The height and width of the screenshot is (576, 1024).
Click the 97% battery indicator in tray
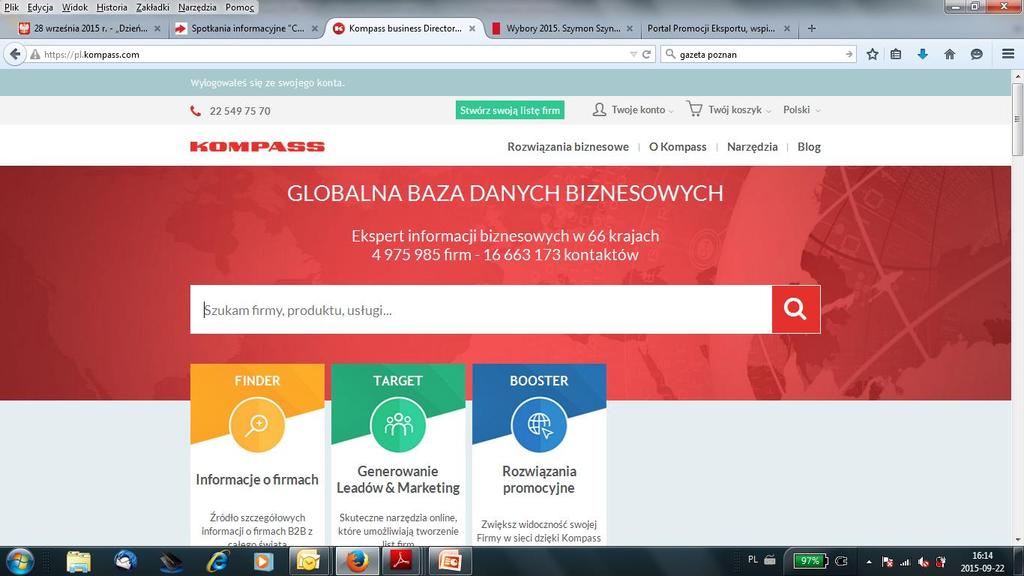(x=810, y=561)
